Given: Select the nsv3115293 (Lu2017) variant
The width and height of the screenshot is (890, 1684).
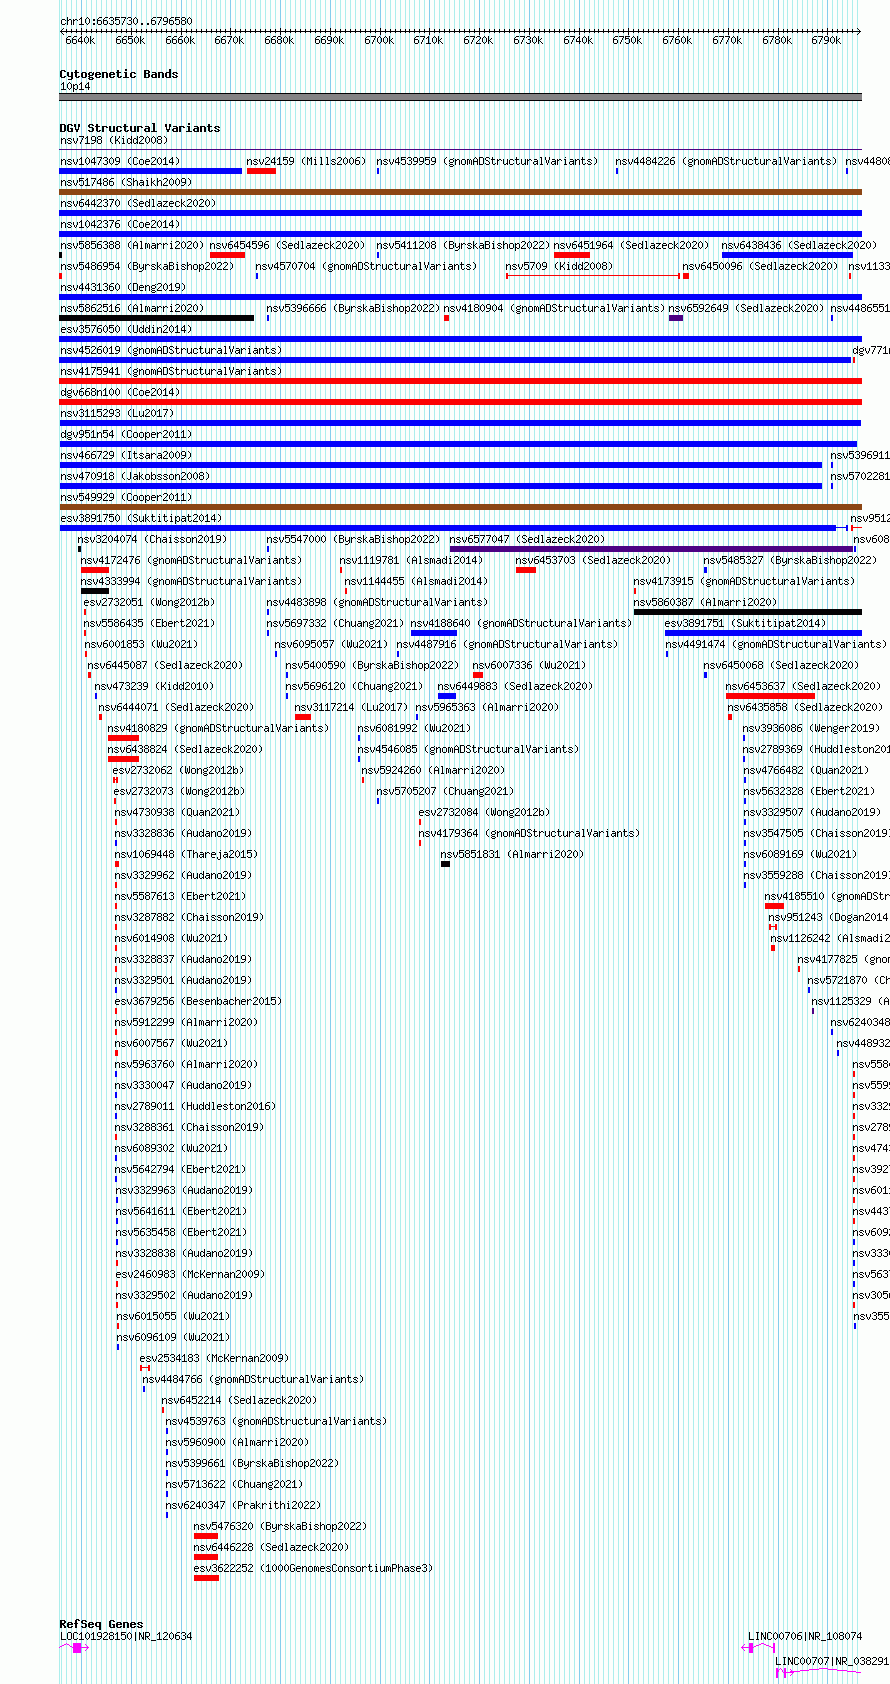Looking at the screenshot, I should [117, 413].
